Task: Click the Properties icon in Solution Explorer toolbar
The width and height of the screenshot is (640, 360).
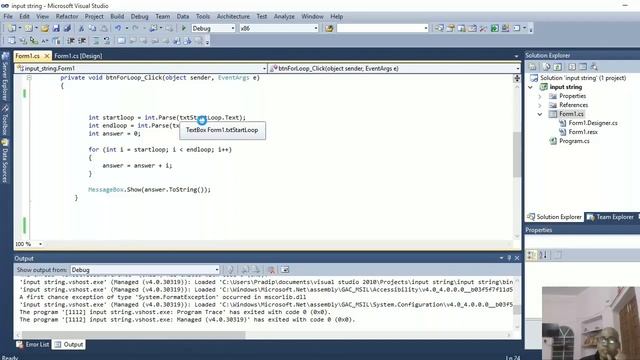Action: pos(533,67)
